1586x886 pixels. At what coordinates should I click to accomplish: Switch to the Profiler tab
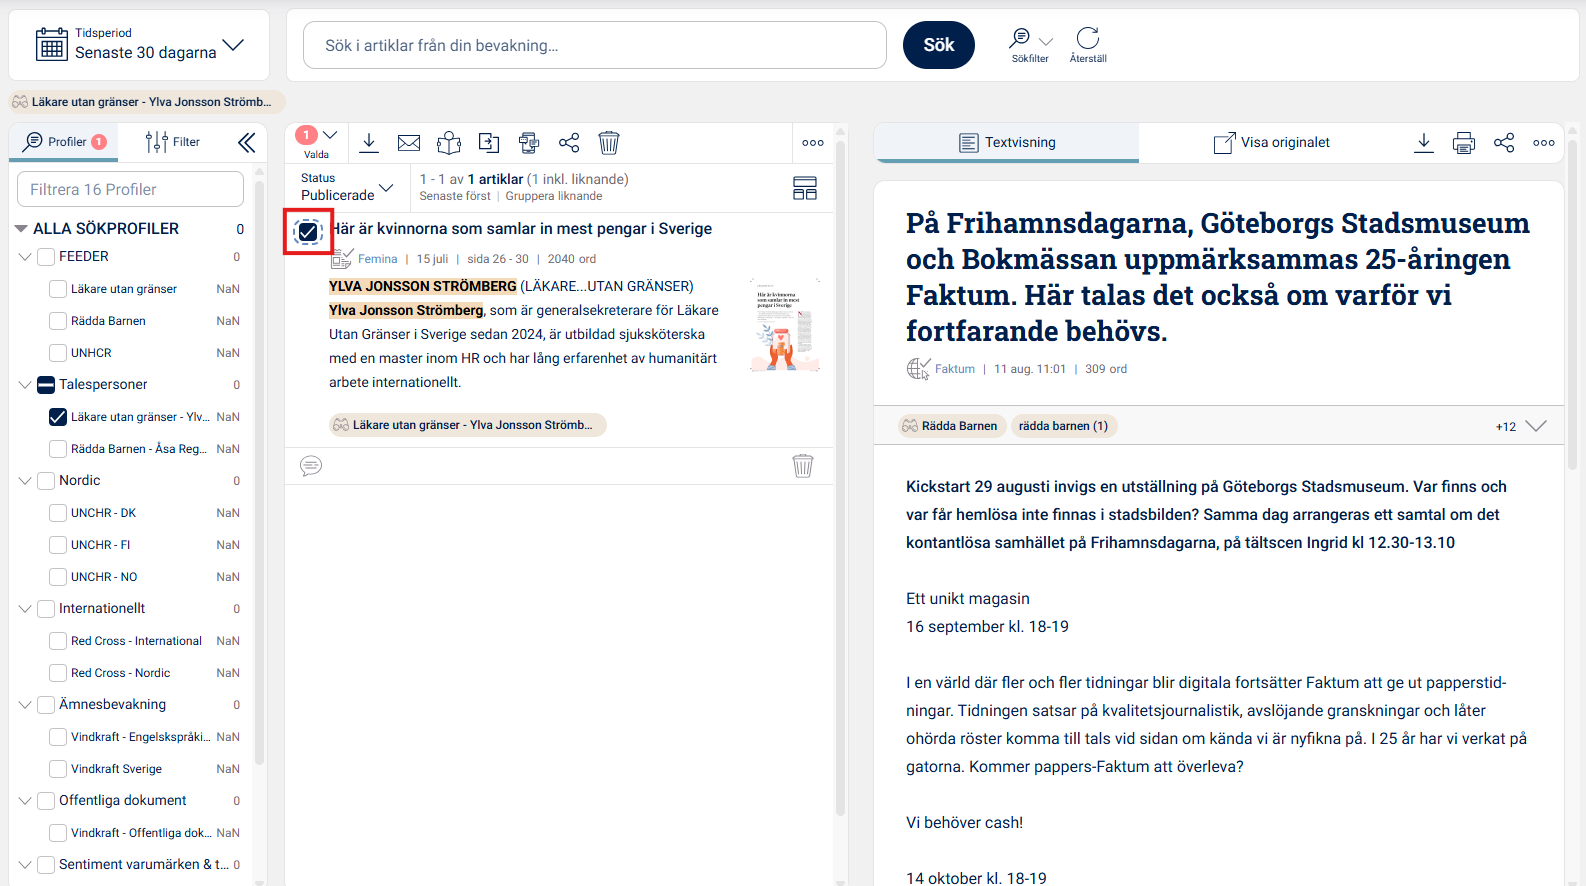coord(64,142)
